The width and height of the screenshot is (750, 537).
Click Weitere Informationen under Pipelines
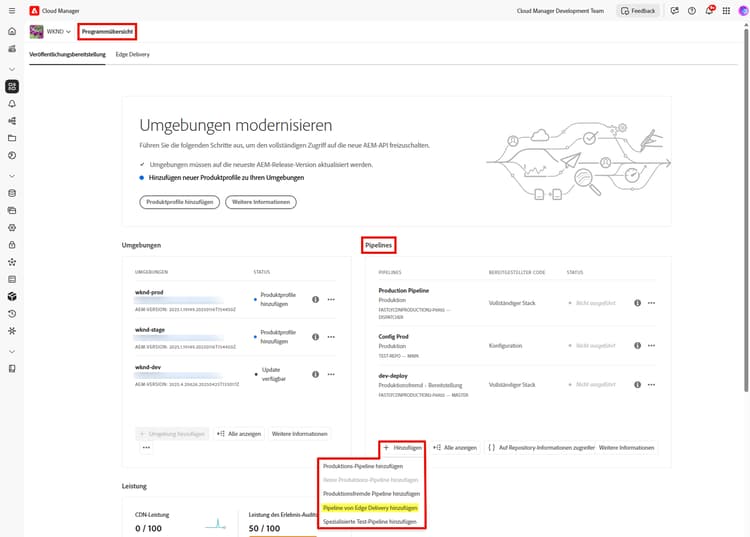[x=627, y=448]
